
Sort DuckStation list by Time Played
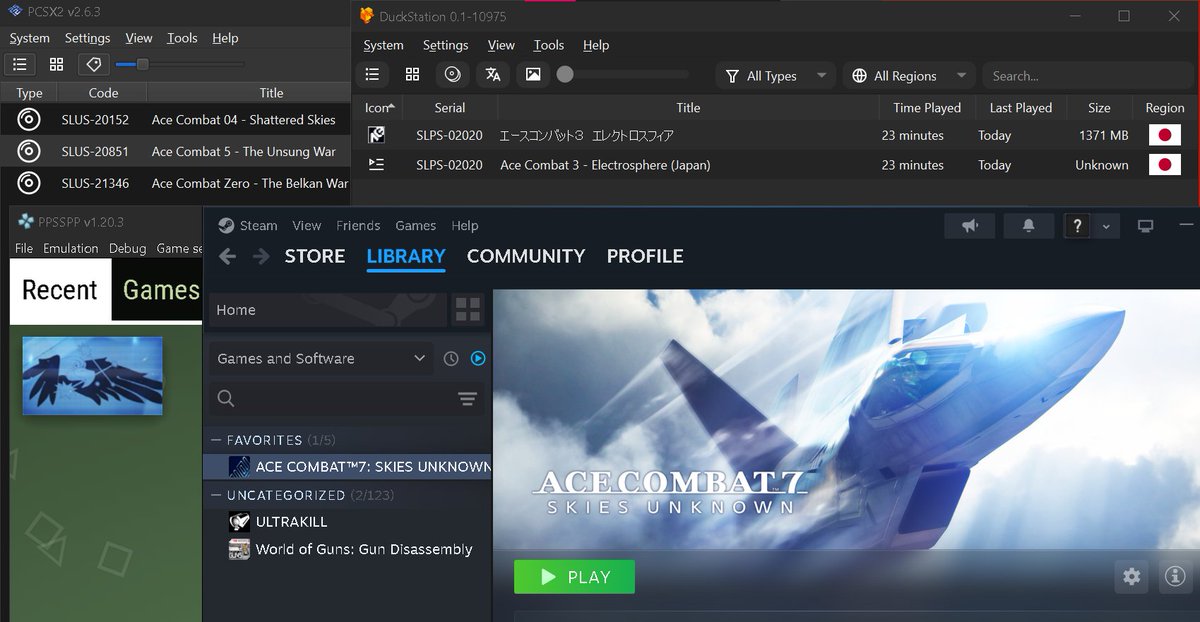coord(927,107)
